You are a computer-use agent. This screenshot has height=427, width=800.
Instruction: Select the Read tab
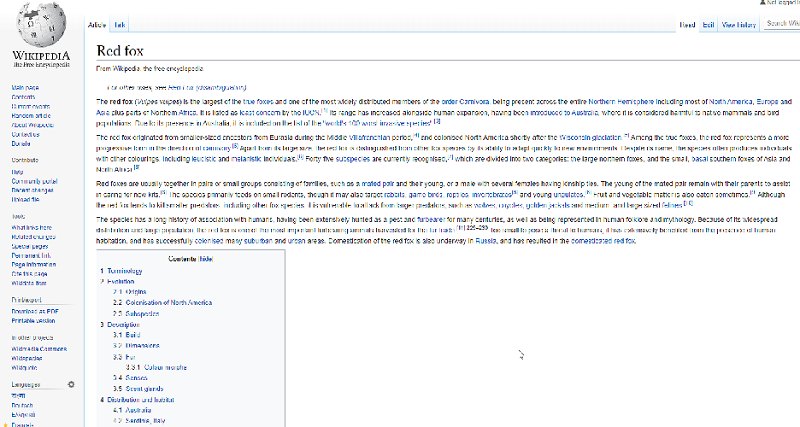[687, 24]
